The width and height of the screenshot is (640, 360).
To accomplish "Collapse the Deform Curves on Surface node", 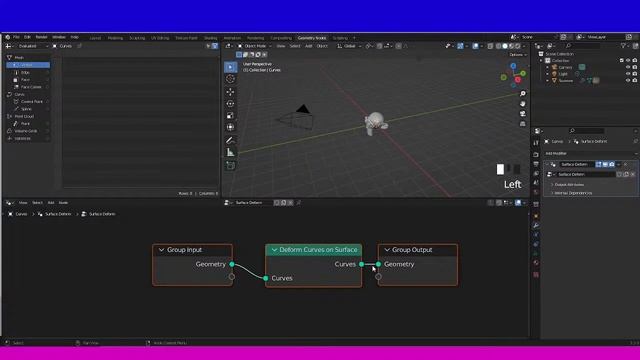I will tap(274, 250).
